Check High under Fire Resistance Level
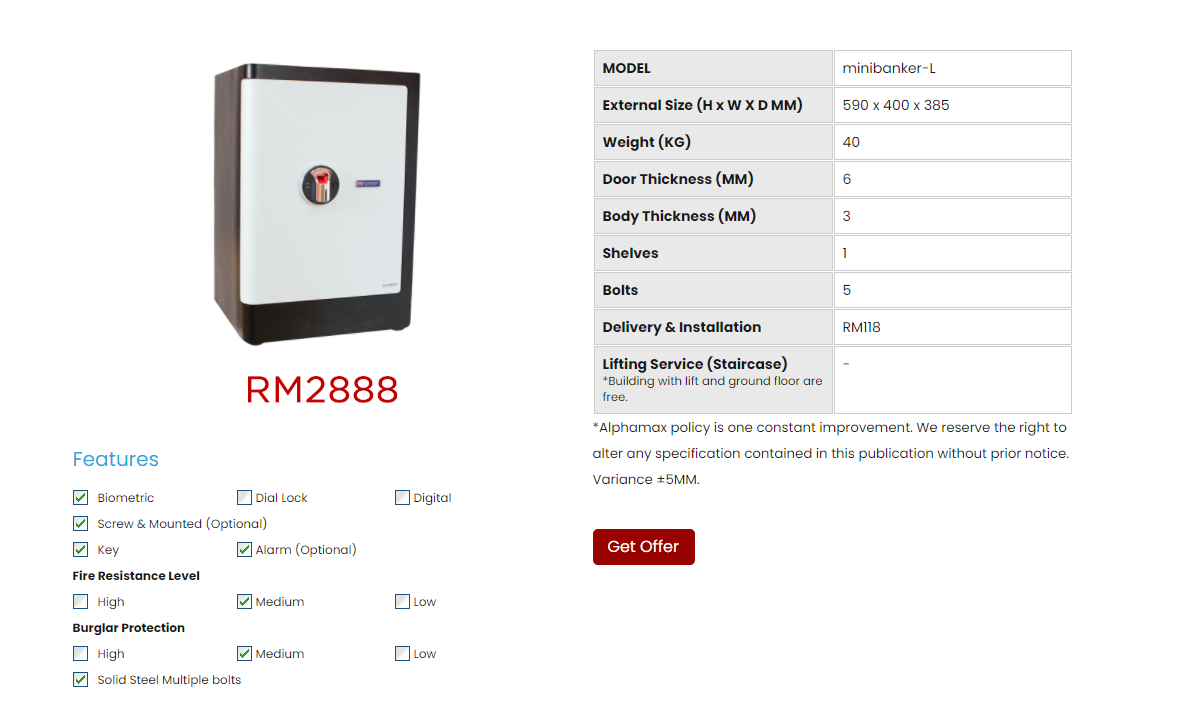 (x=81, y=601)
